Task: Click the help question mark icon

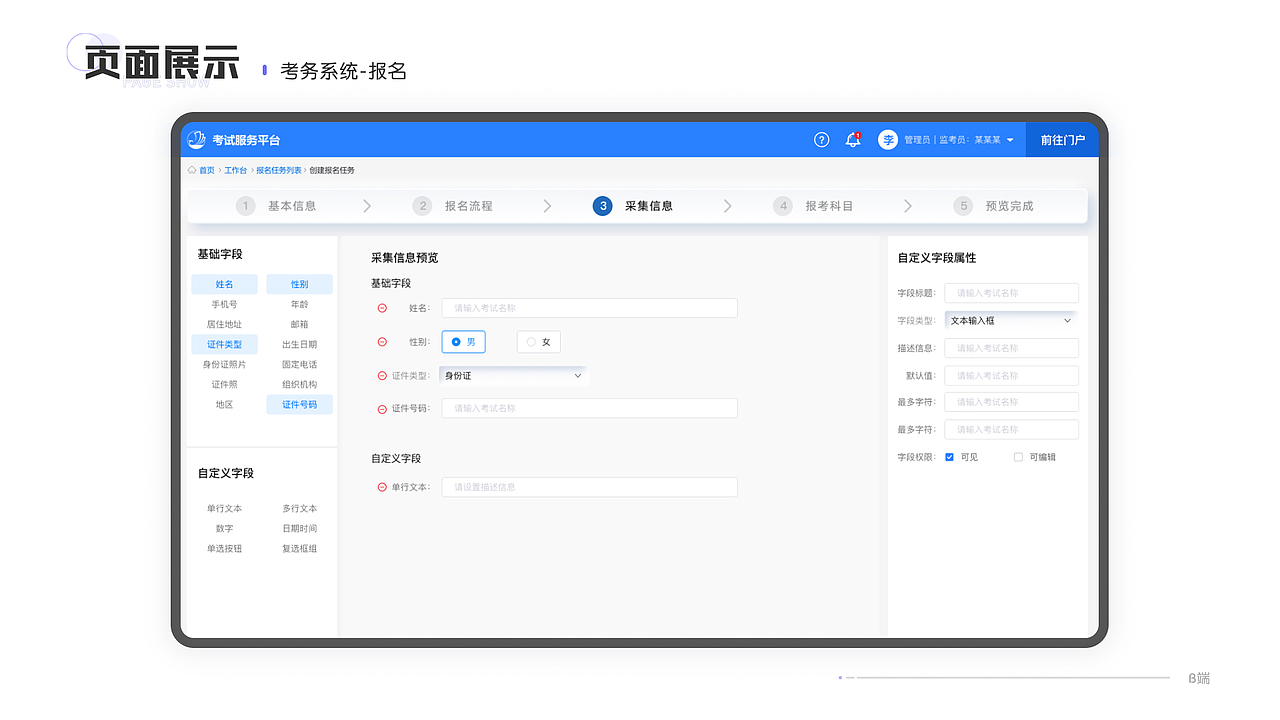Action: point(821,140)
